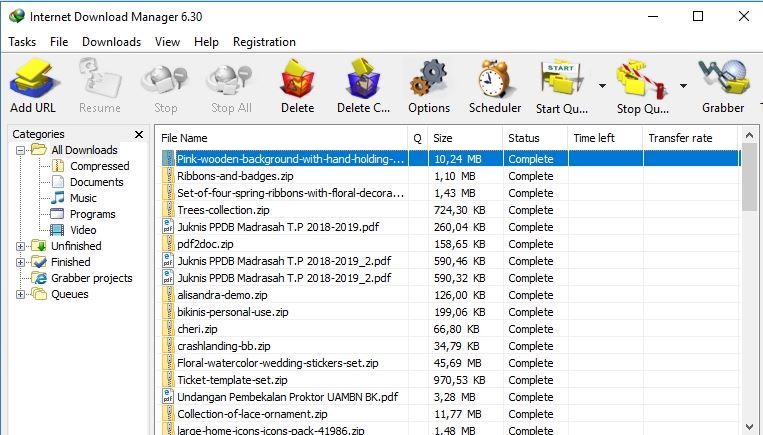Sort by the Q column header
This screenshot has width=763, height=435.
[x=418, y=138]
